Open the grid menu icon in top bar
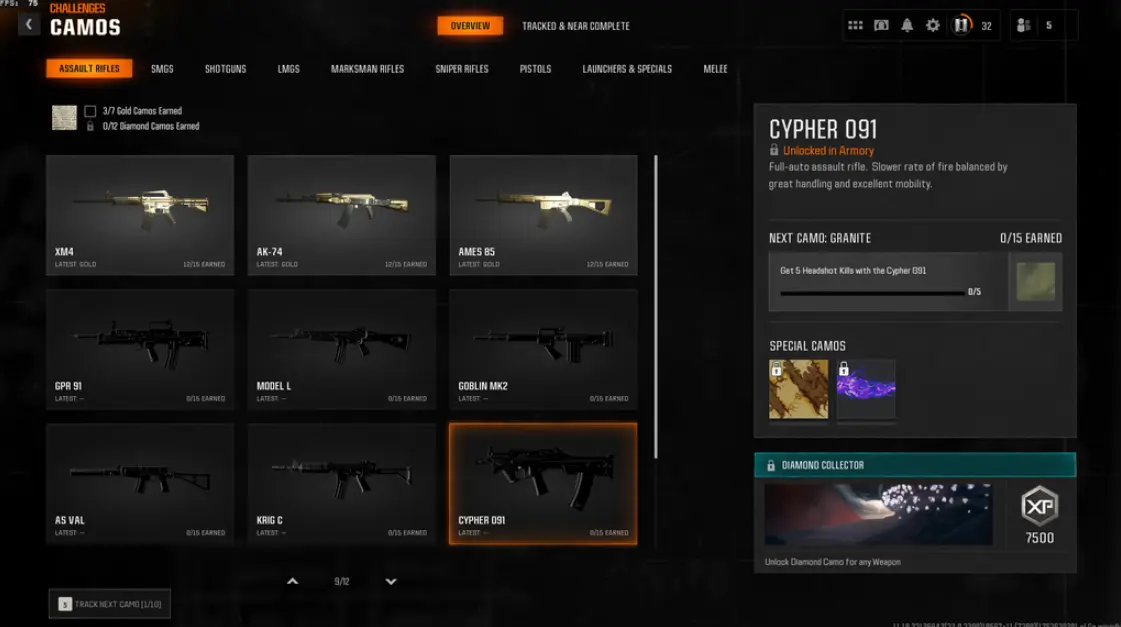This screenshot has width=1121, height=627. [855, 25]
